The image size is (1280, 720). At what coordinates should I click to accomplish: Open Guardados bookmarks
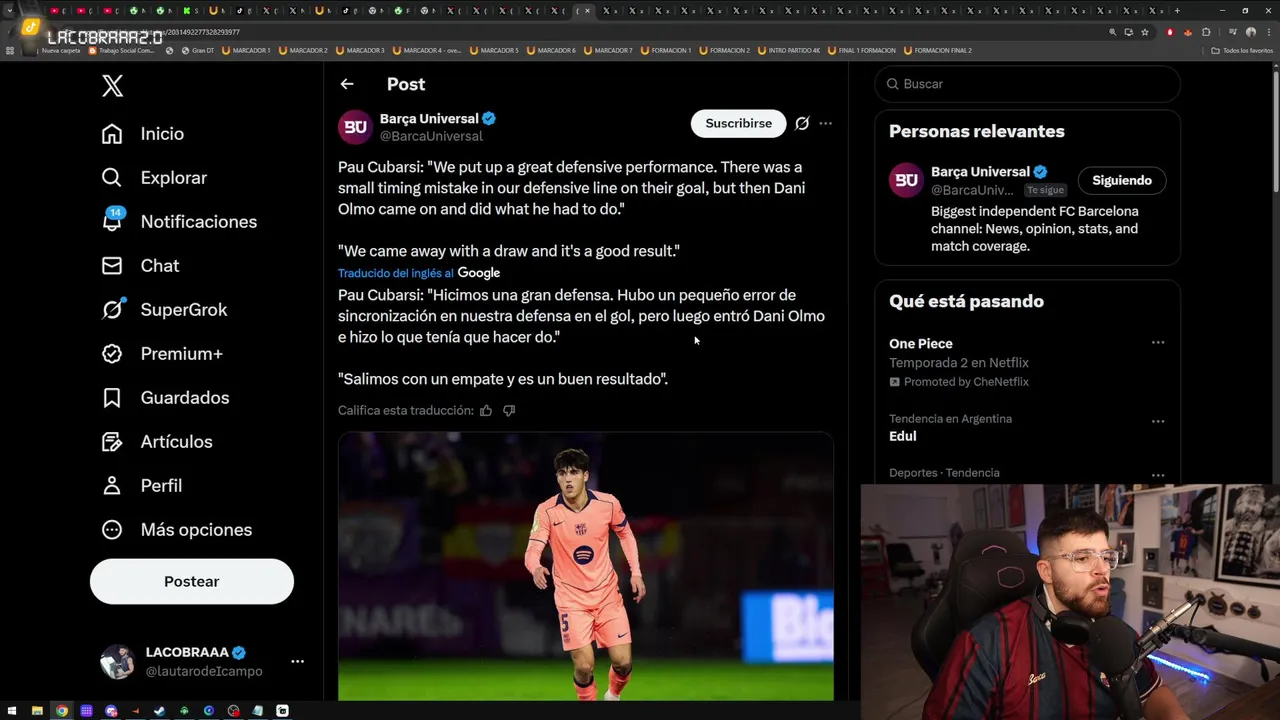coord(165,398)
